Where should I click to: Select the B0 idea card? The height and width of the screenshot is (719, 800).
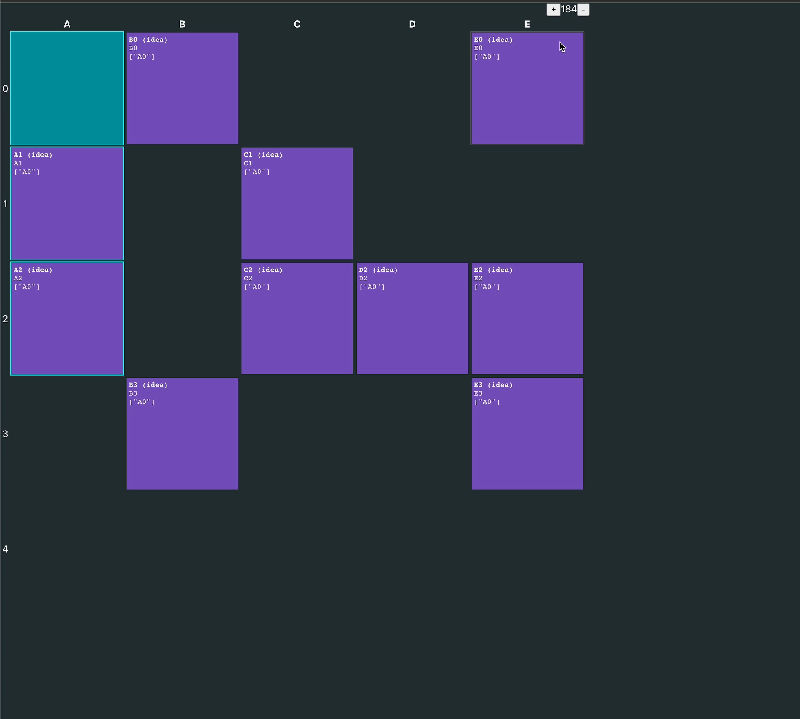(x=182, y=88)
